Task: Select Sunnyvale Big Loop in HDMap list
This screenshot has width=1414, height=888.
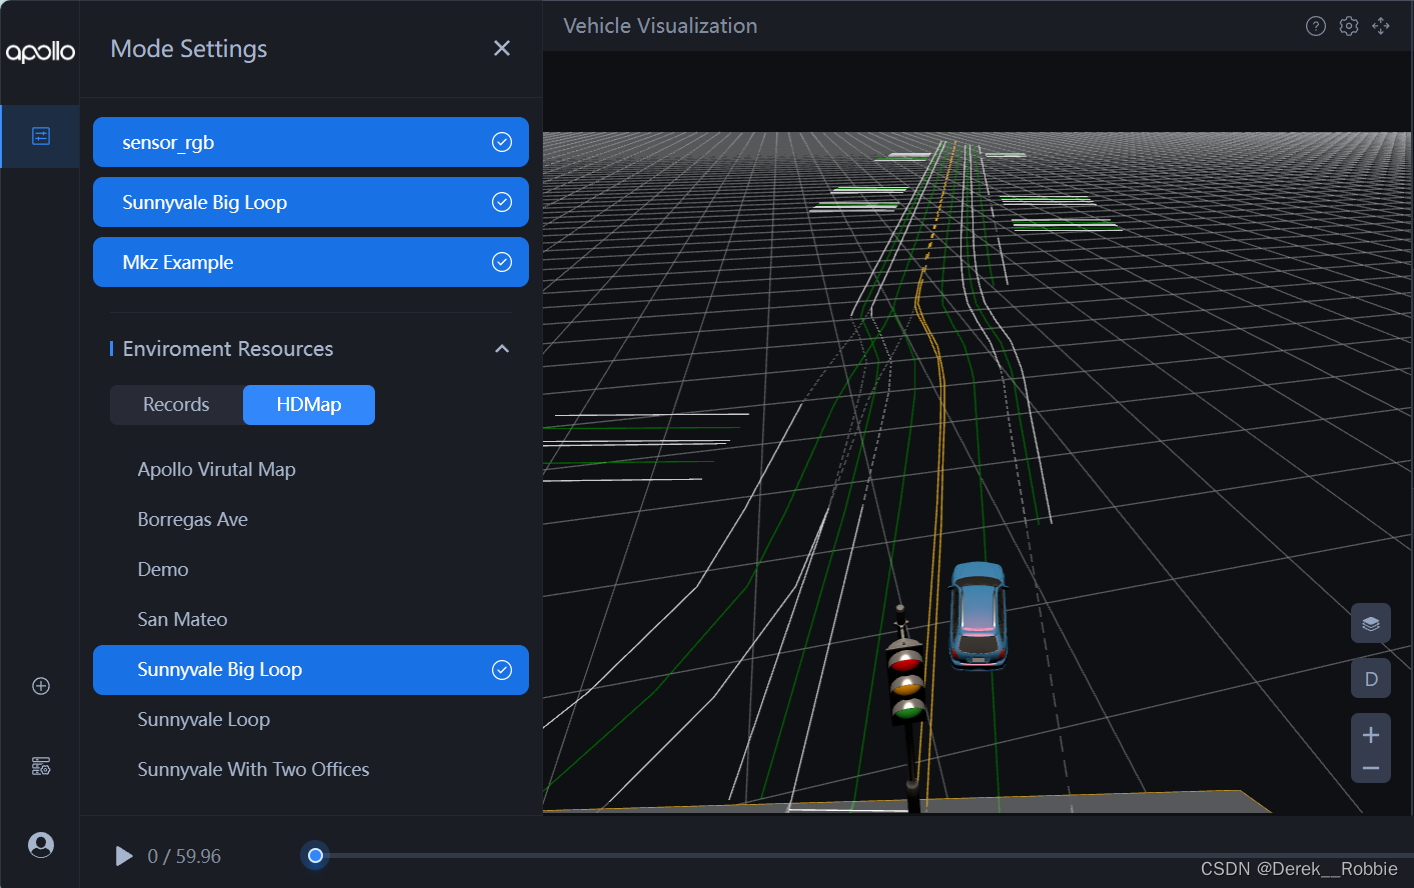Action: 311,670
